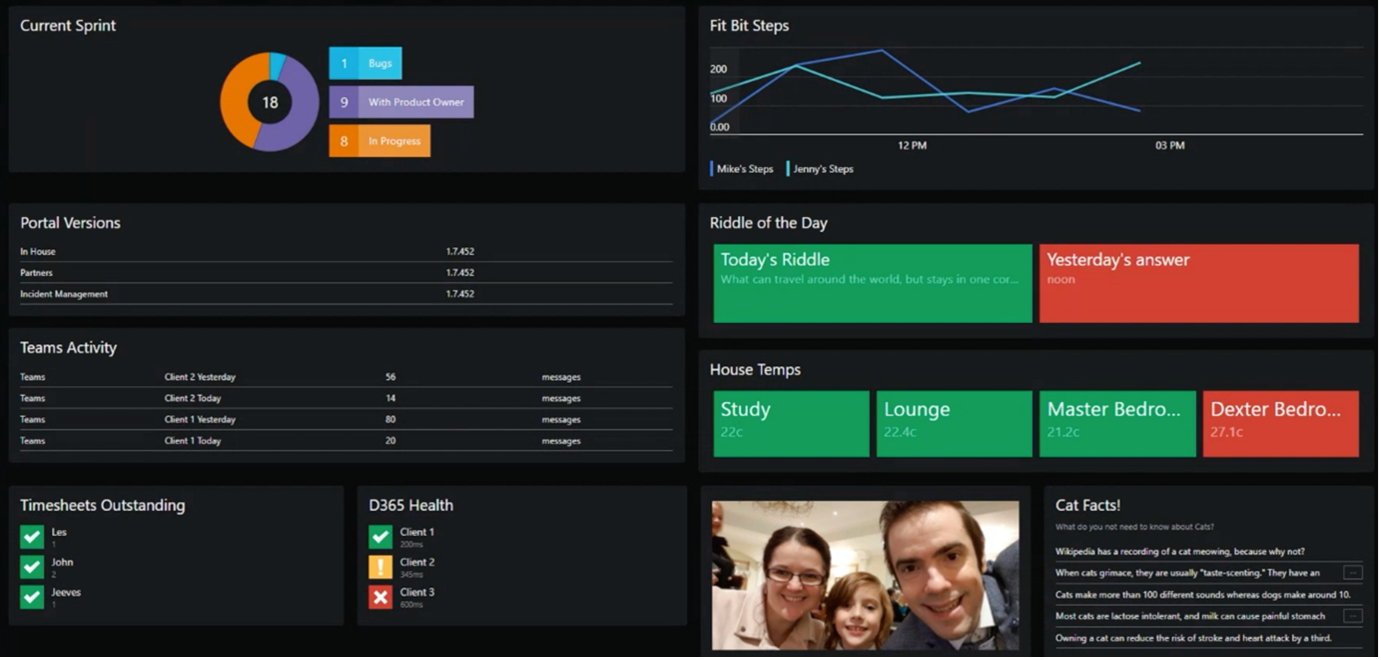Open the Today's Riddle card

[871, 283]
